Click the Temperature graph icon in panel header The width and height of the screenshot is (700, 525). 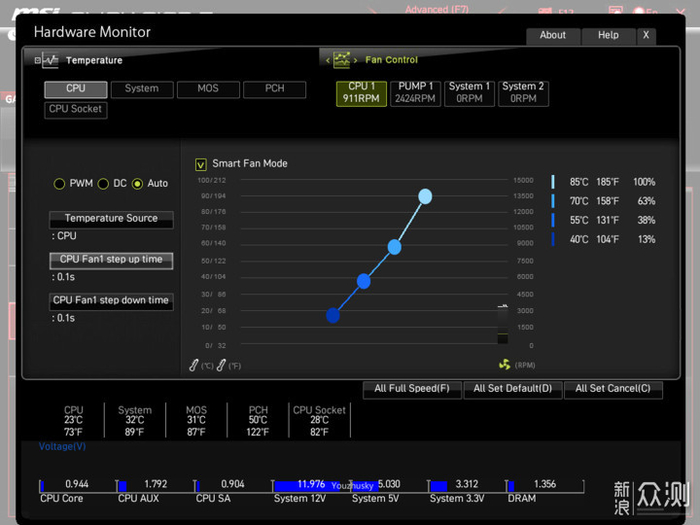click(50, 61)
